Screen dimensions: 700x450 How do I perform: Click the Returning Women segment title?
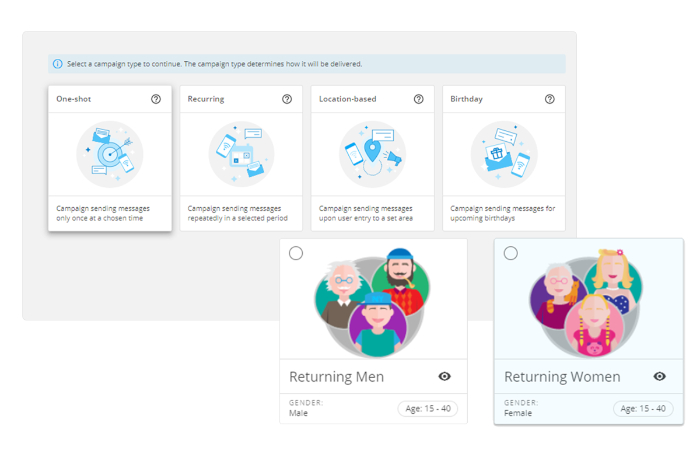(x=562, y=377)
